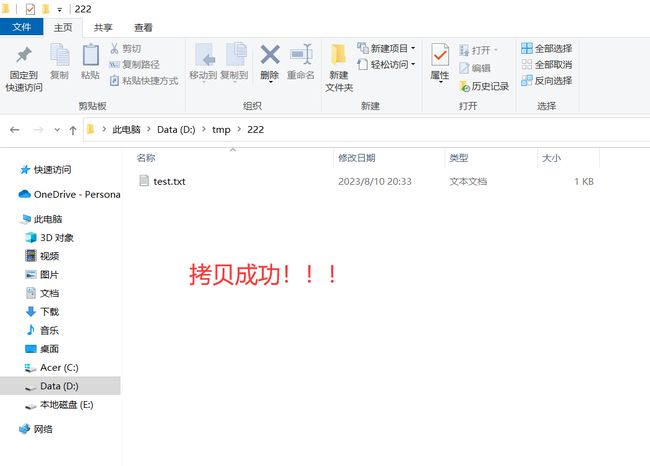
Task: Click Data (D:) breadcrumb in address bar
Action: pos(176,129)
